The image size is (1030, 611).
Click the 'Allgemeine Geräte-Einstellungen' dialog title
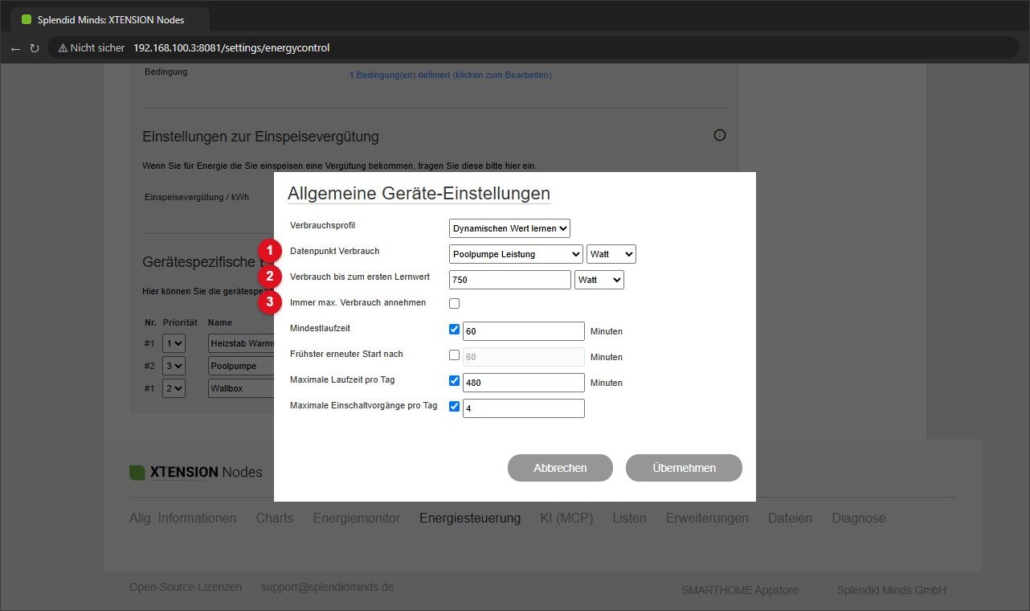pos(418,193)
